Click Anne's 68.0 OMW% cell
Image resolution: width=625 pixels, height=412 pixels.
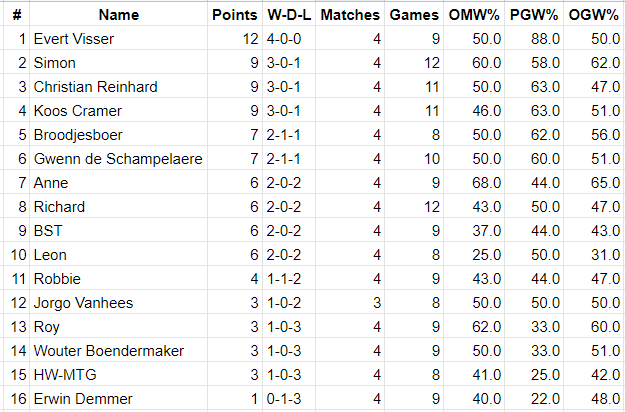[x=474, y=182]
